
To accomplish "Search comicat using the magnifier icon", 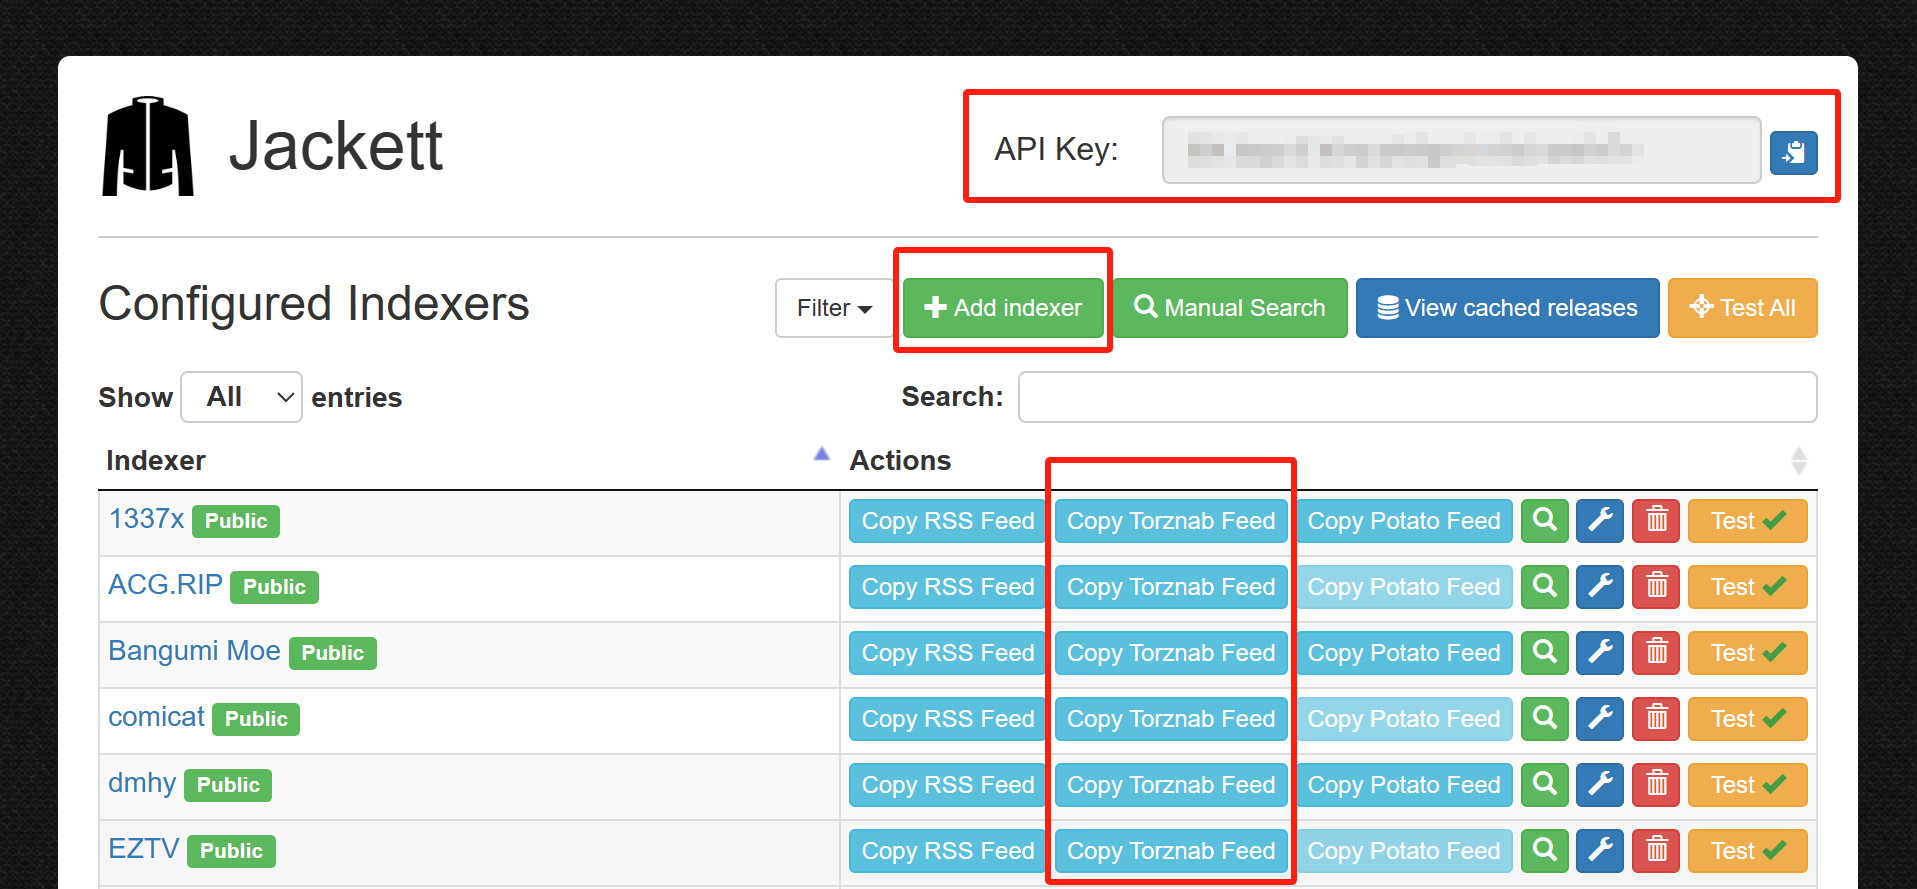I will 1545,719.
